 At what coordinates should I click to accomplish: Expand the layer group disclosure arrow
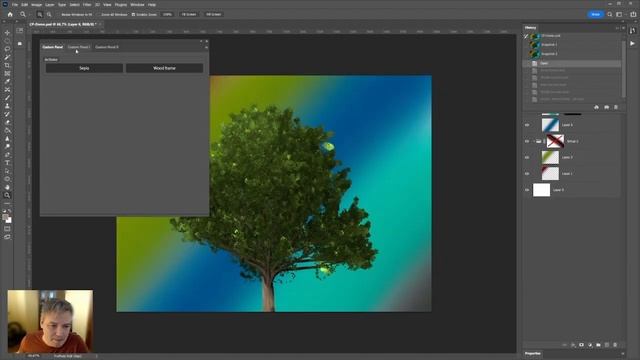533,141
